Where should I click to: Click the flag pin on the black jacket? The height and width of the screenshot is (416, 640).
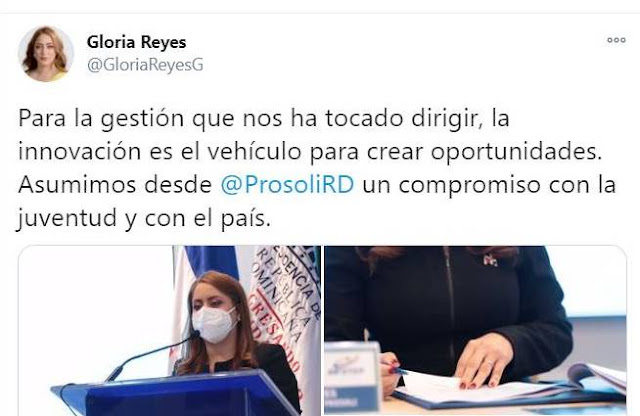491,260
